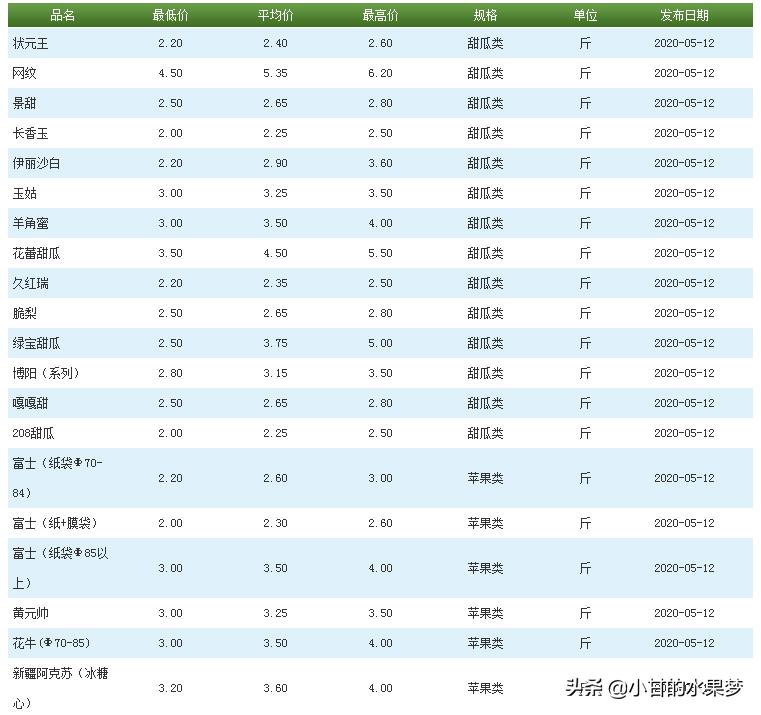Image resolution: width=761 pixels, height=715 pixels.
Task: Select the 伊丽沙白 melon entry
Action: coord(36,164)
